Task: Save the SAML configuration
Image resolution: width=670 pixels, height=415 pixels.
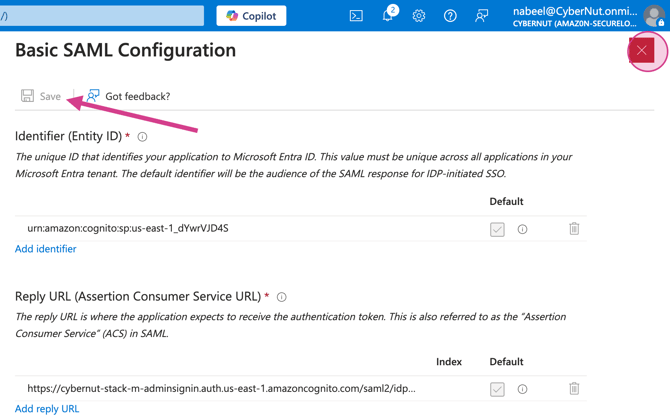Action: coord(41,96)
